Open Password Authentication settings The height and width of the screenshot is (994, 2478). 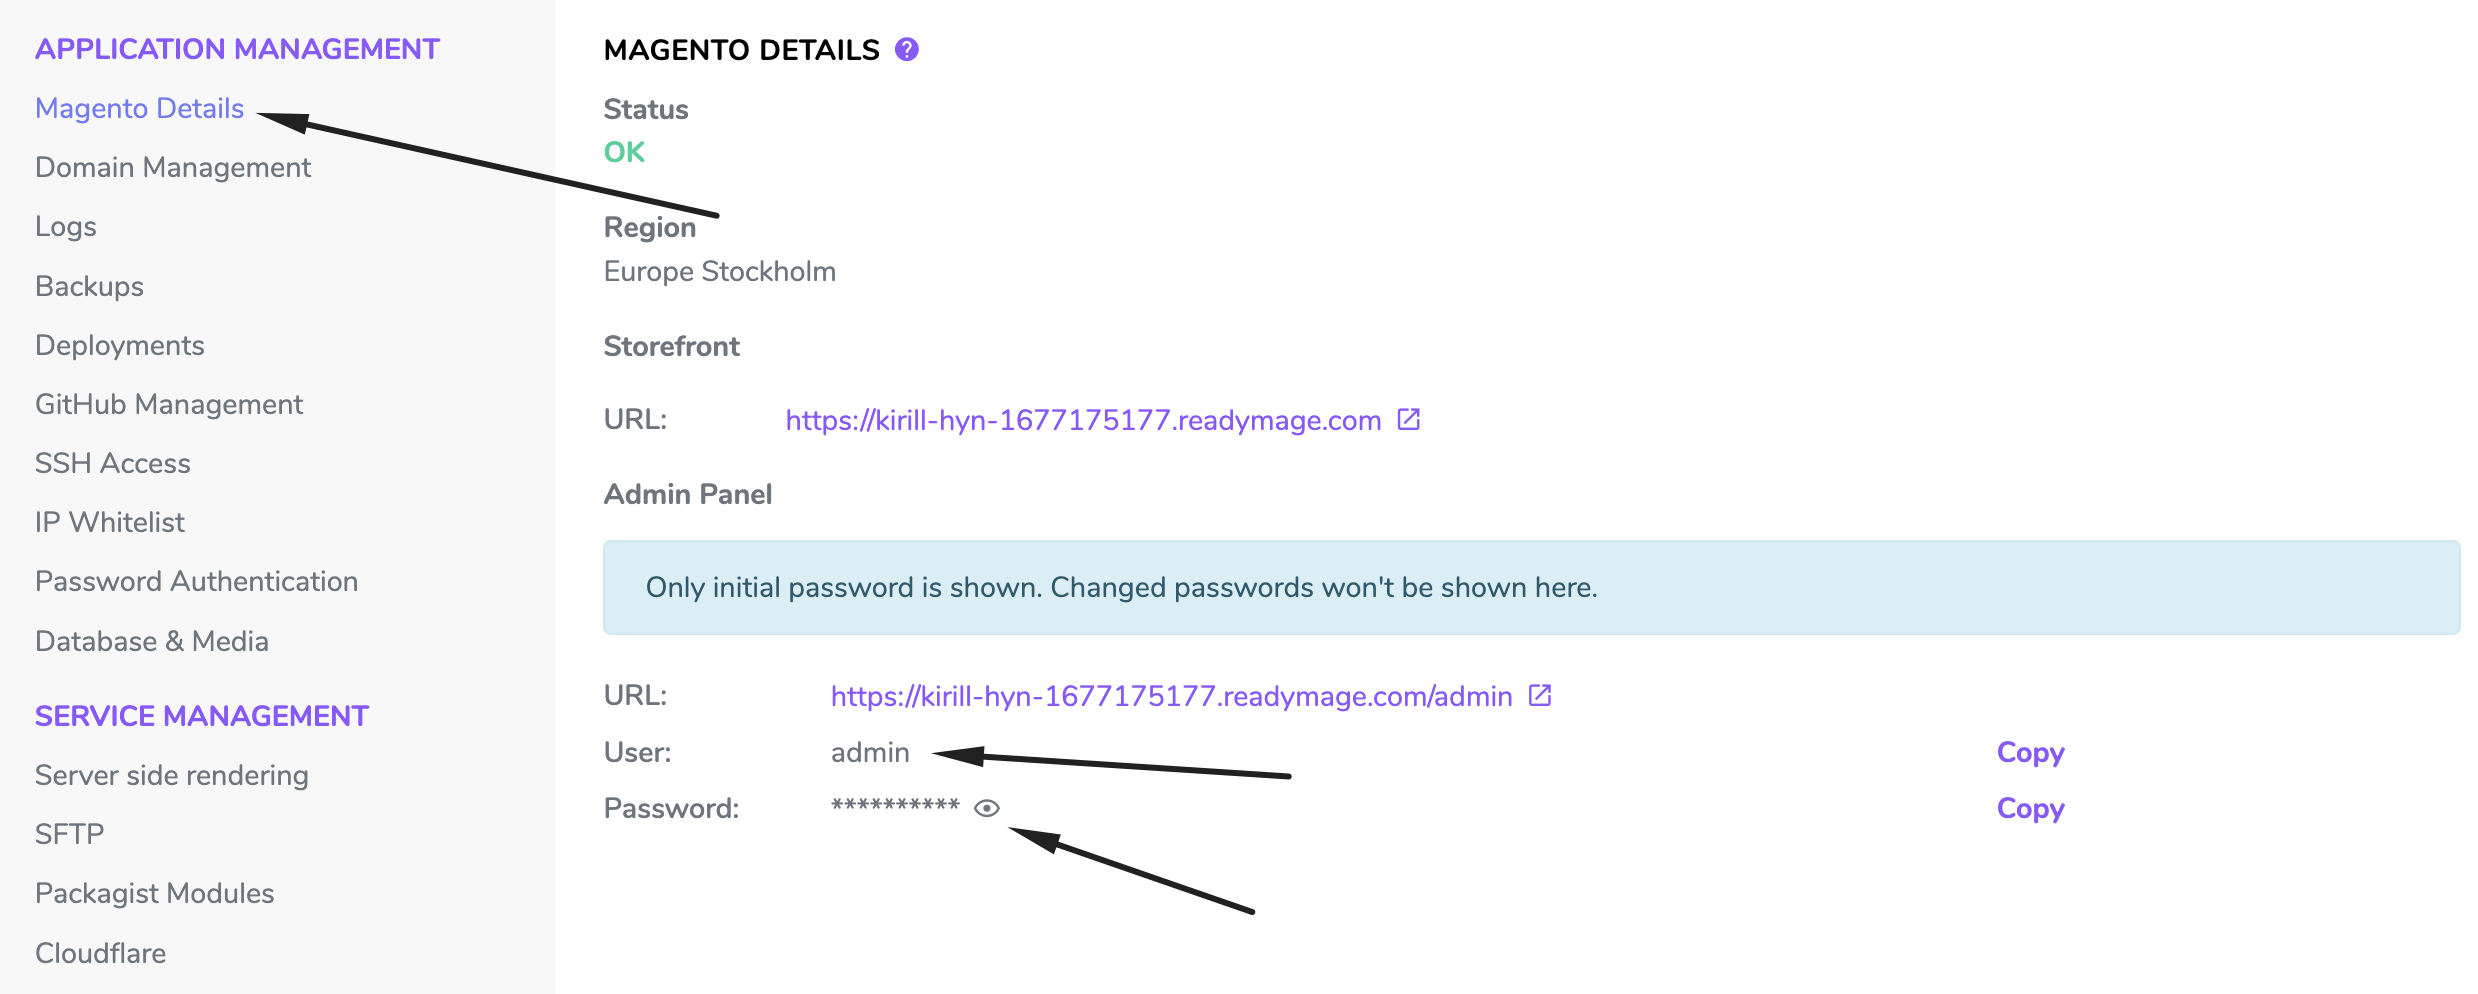pos(196,581)
